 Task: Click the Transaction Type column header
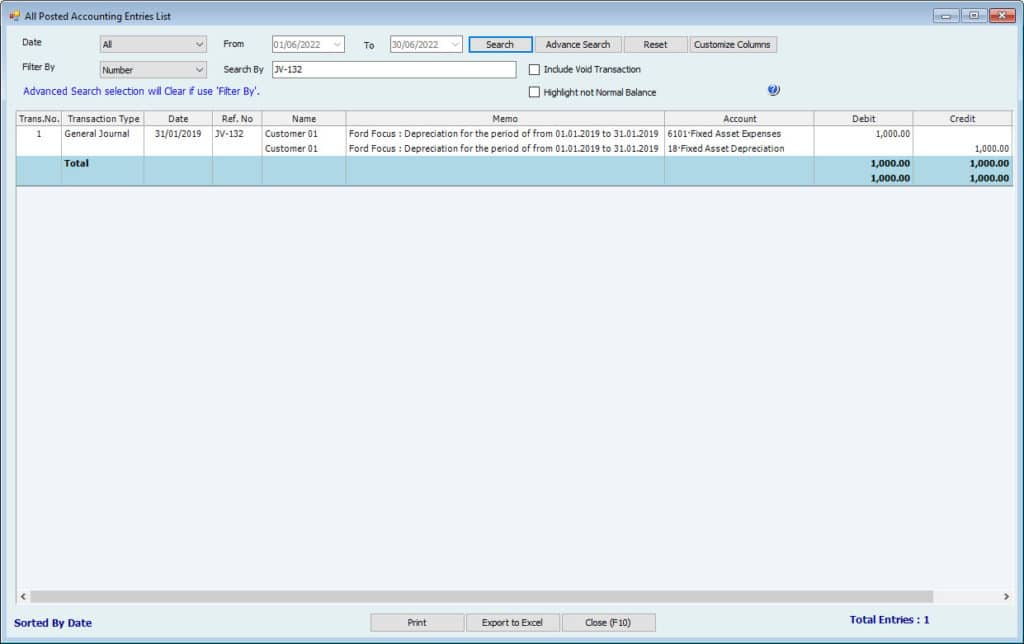103,119
